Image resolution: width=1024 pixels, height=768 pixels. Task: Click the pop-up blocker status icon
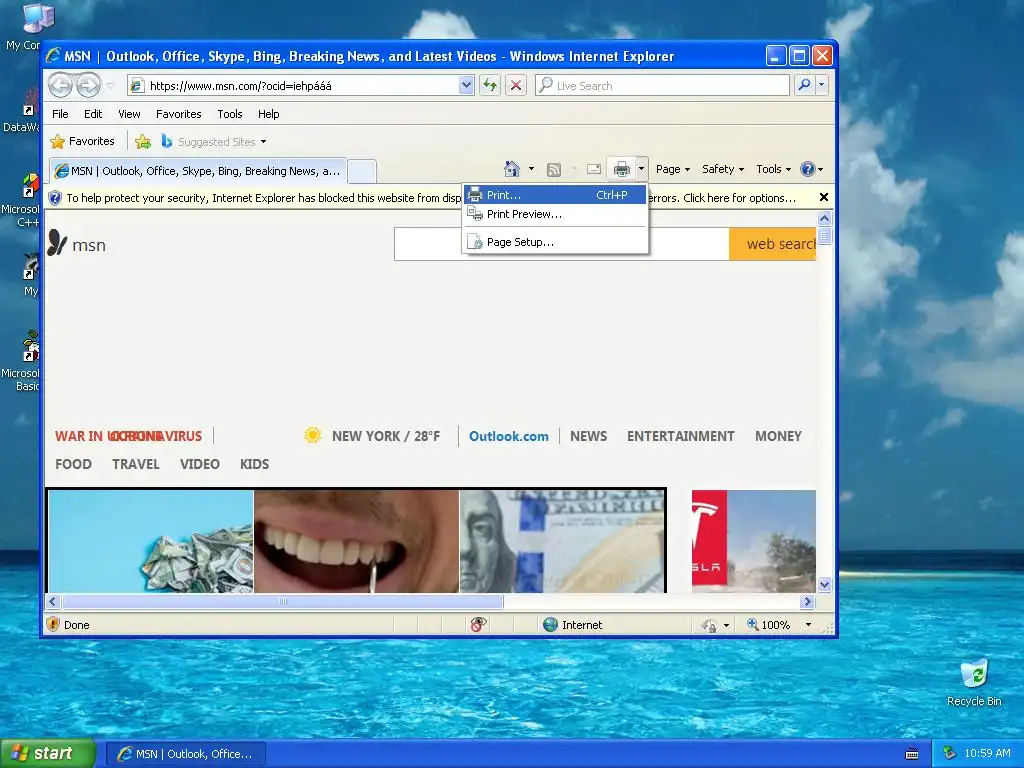coord(478,624)
